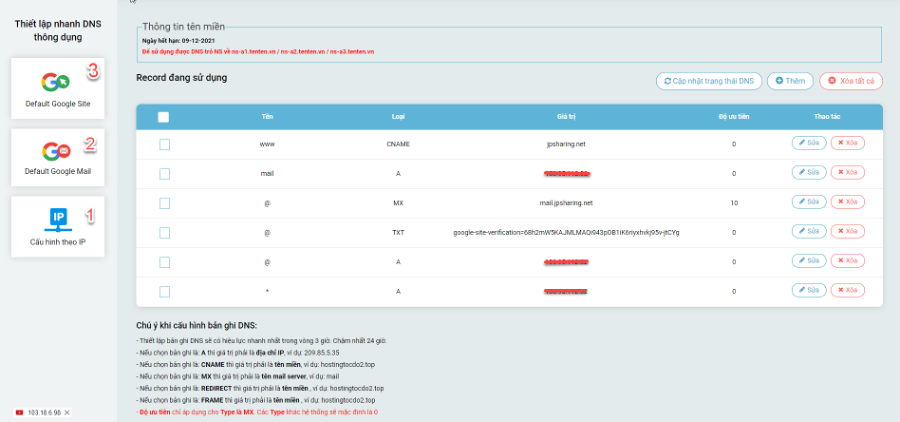The width and height of the screenshot is (900, 422).
Task: Edit the @ A record with Sửa
Action: click(809, 261)
